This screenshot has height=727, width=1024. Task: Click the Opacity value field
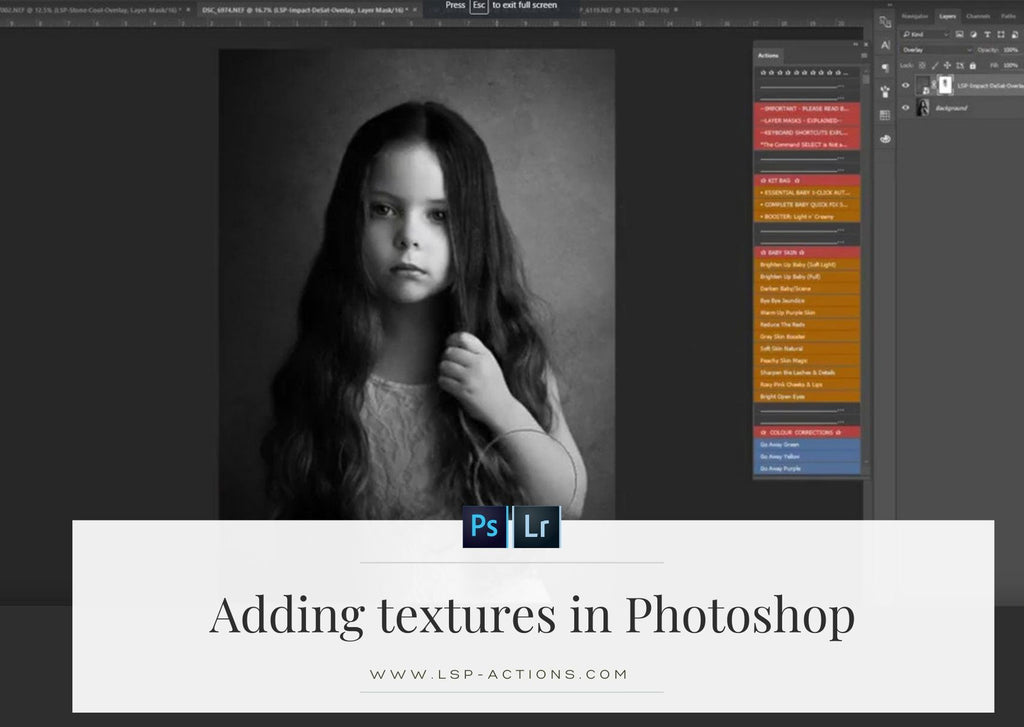coord(1010,49)
